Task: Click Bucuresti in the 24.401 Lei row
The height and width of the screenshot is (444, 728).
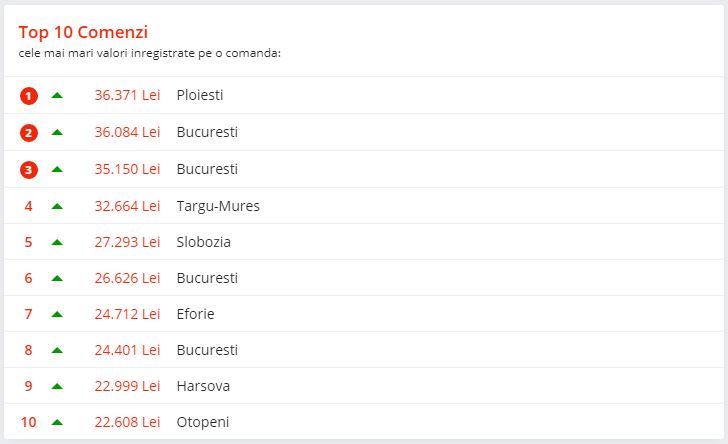Action: [x=207, y=350]
